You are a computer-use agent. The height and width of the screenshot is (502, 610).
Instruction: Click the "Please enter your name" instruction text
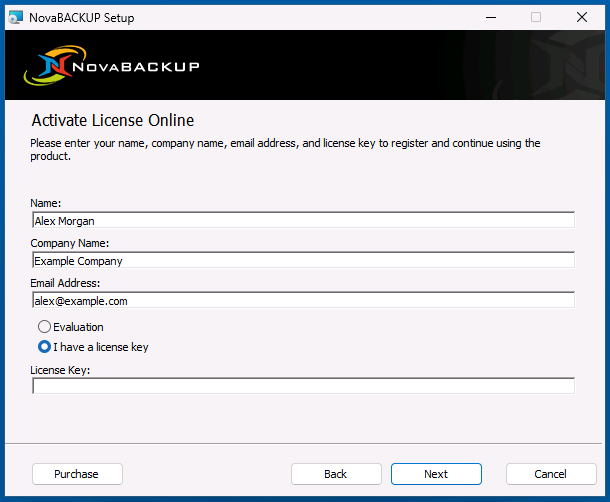[285, 149]
